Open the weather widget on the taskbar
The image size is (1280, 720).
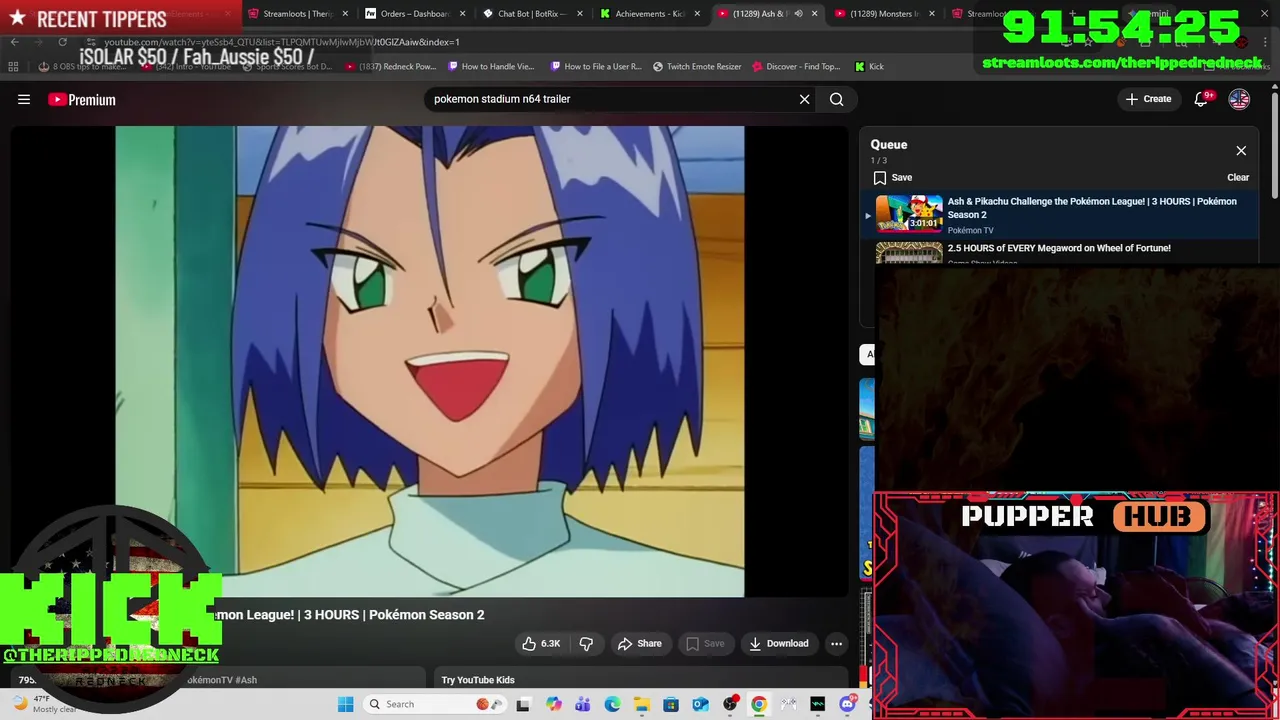[x=42, y=704]
